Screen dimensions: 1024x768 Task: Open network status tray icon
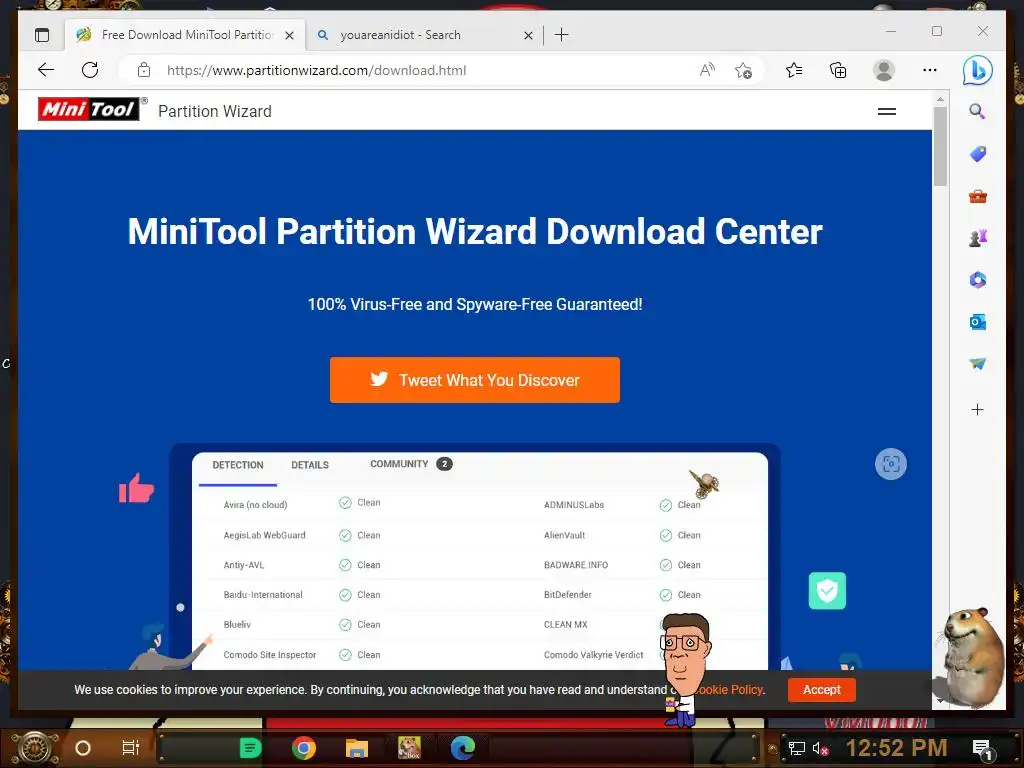tap(796, 748)
